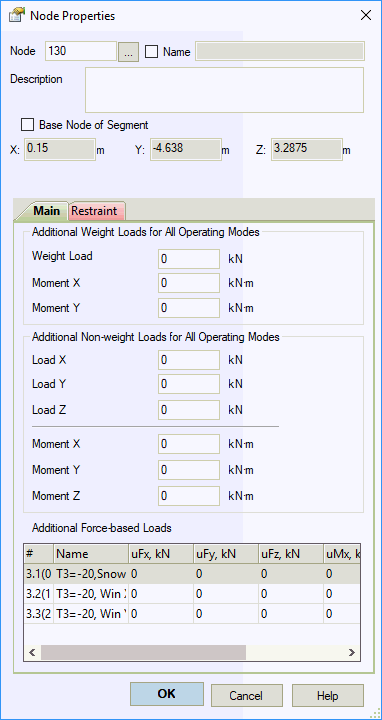Click the partially visible uMx column header

pos(342,554)
